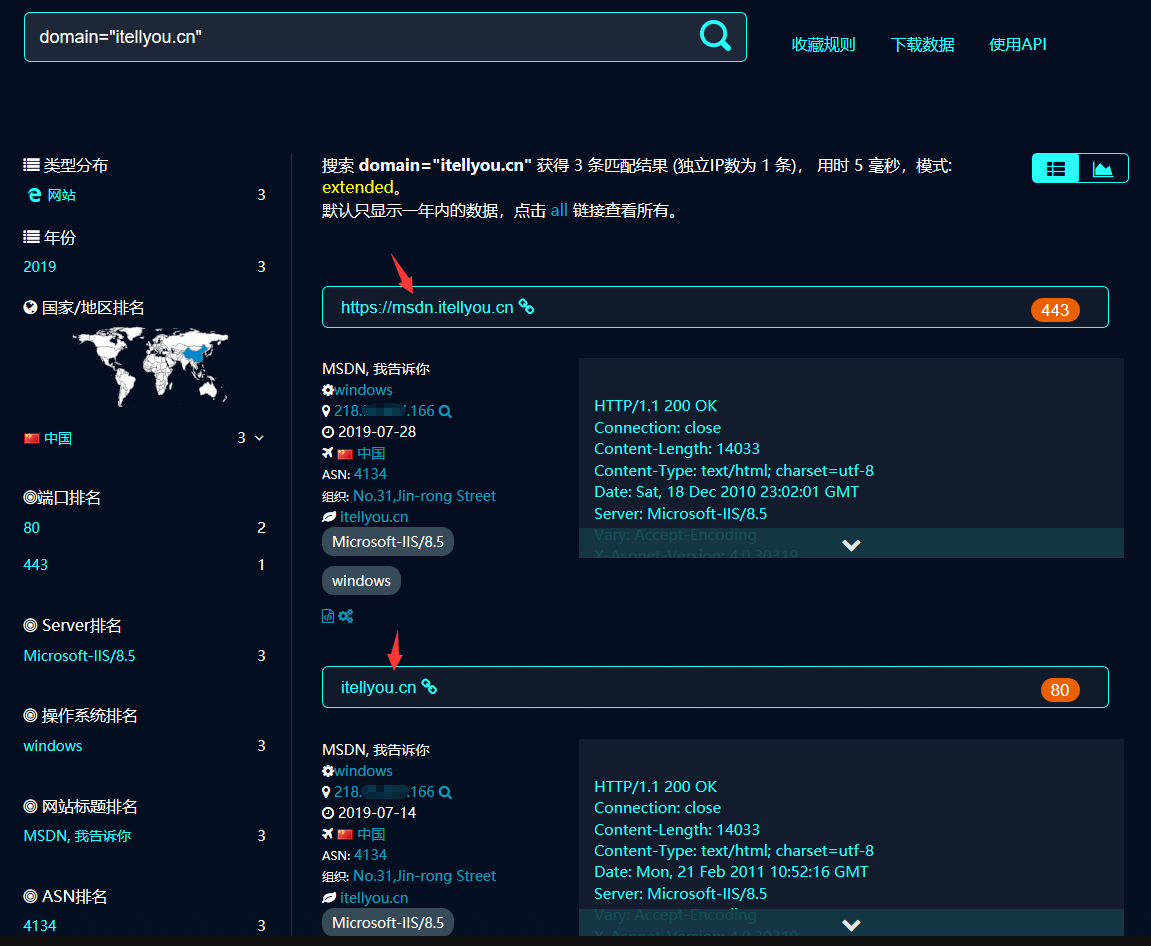1151x946 pixels.
Task: Click the orange 80 port badge
Action: 1059,690
